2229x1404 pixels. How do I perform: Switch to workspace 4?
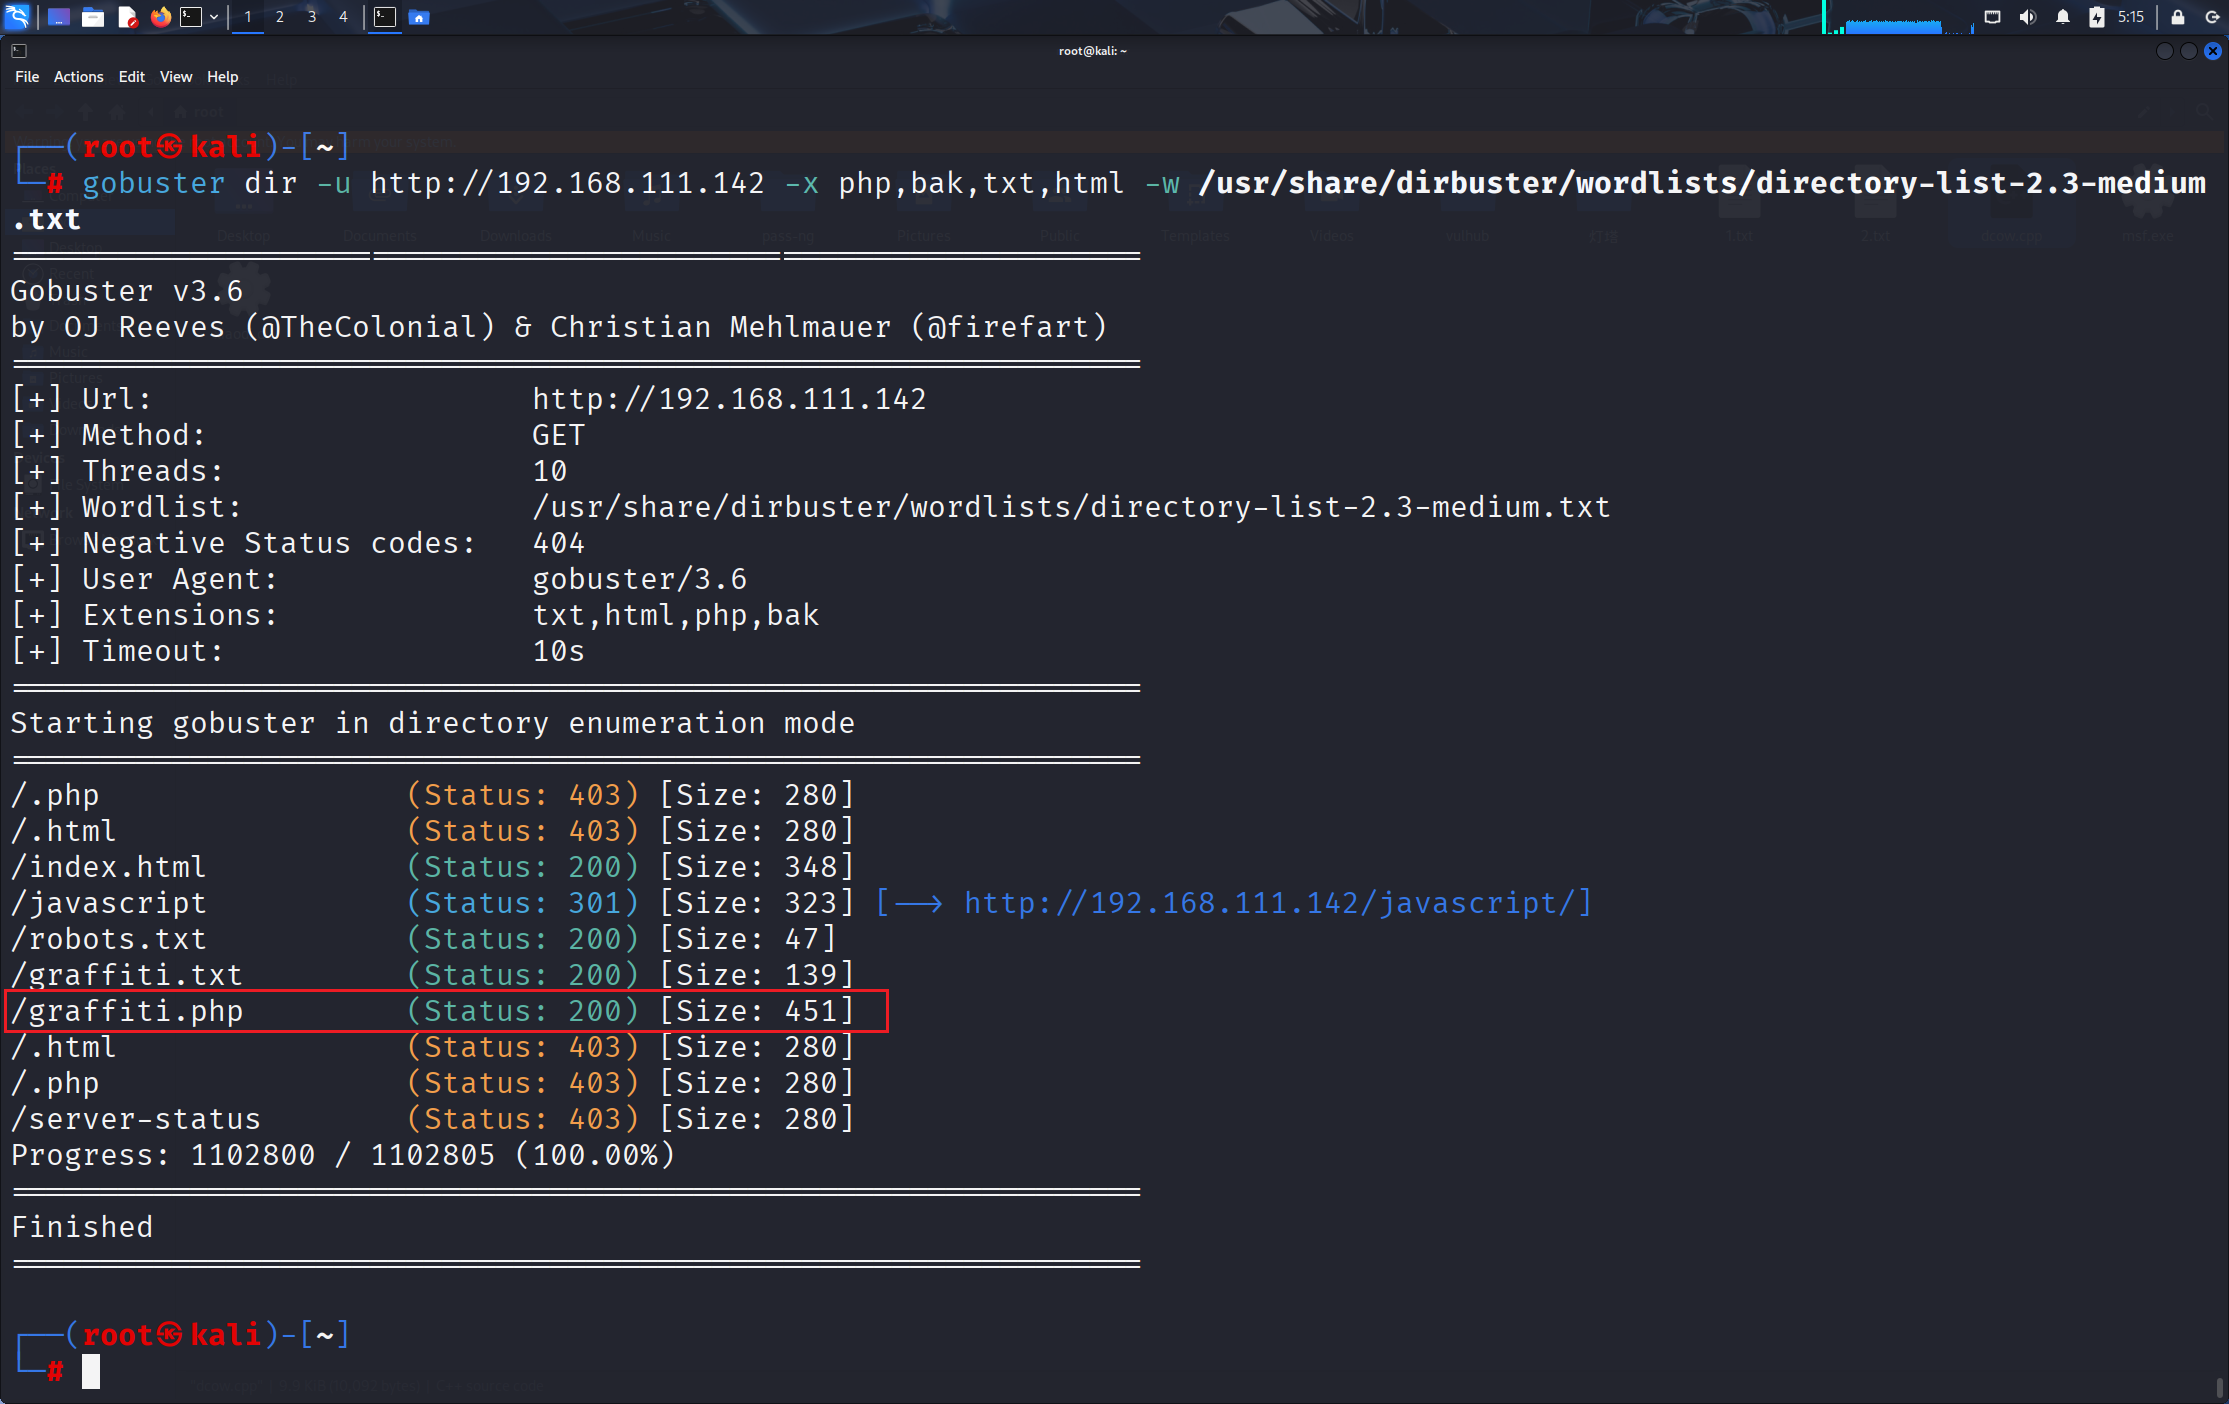(x=343, y=17)
